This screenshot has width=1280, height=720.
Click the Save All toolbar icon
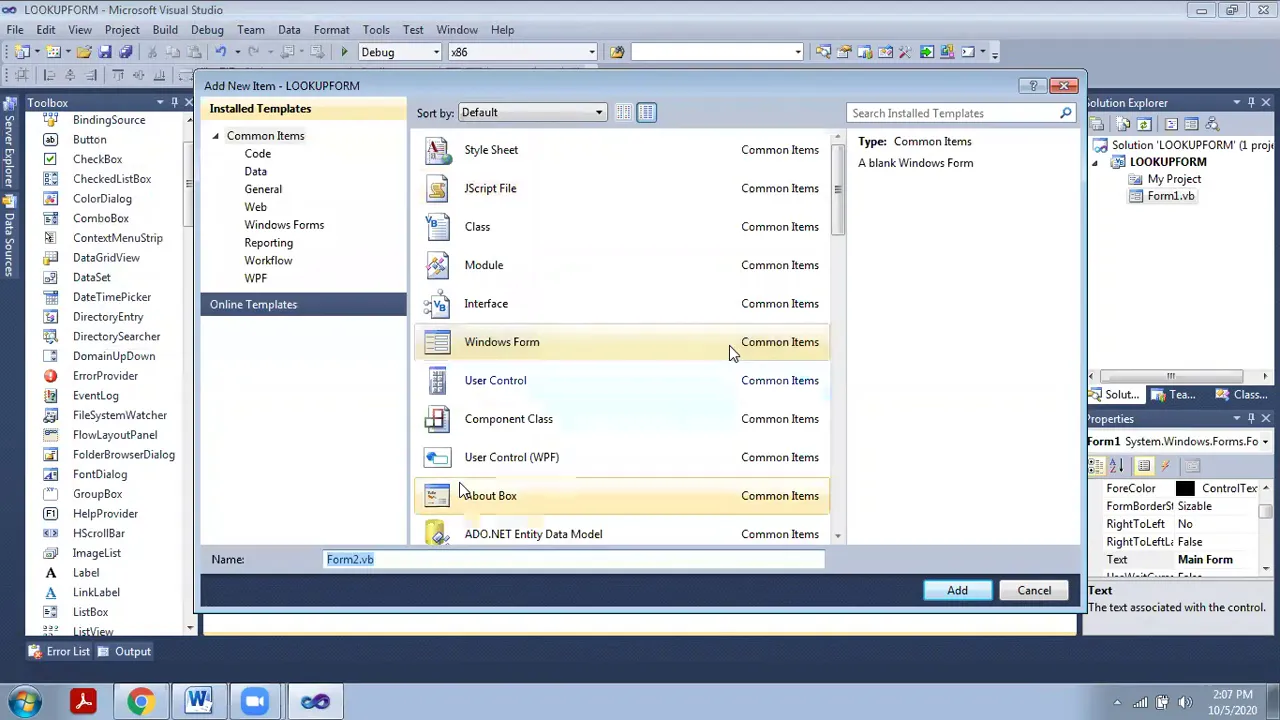[x=126, y=52]
